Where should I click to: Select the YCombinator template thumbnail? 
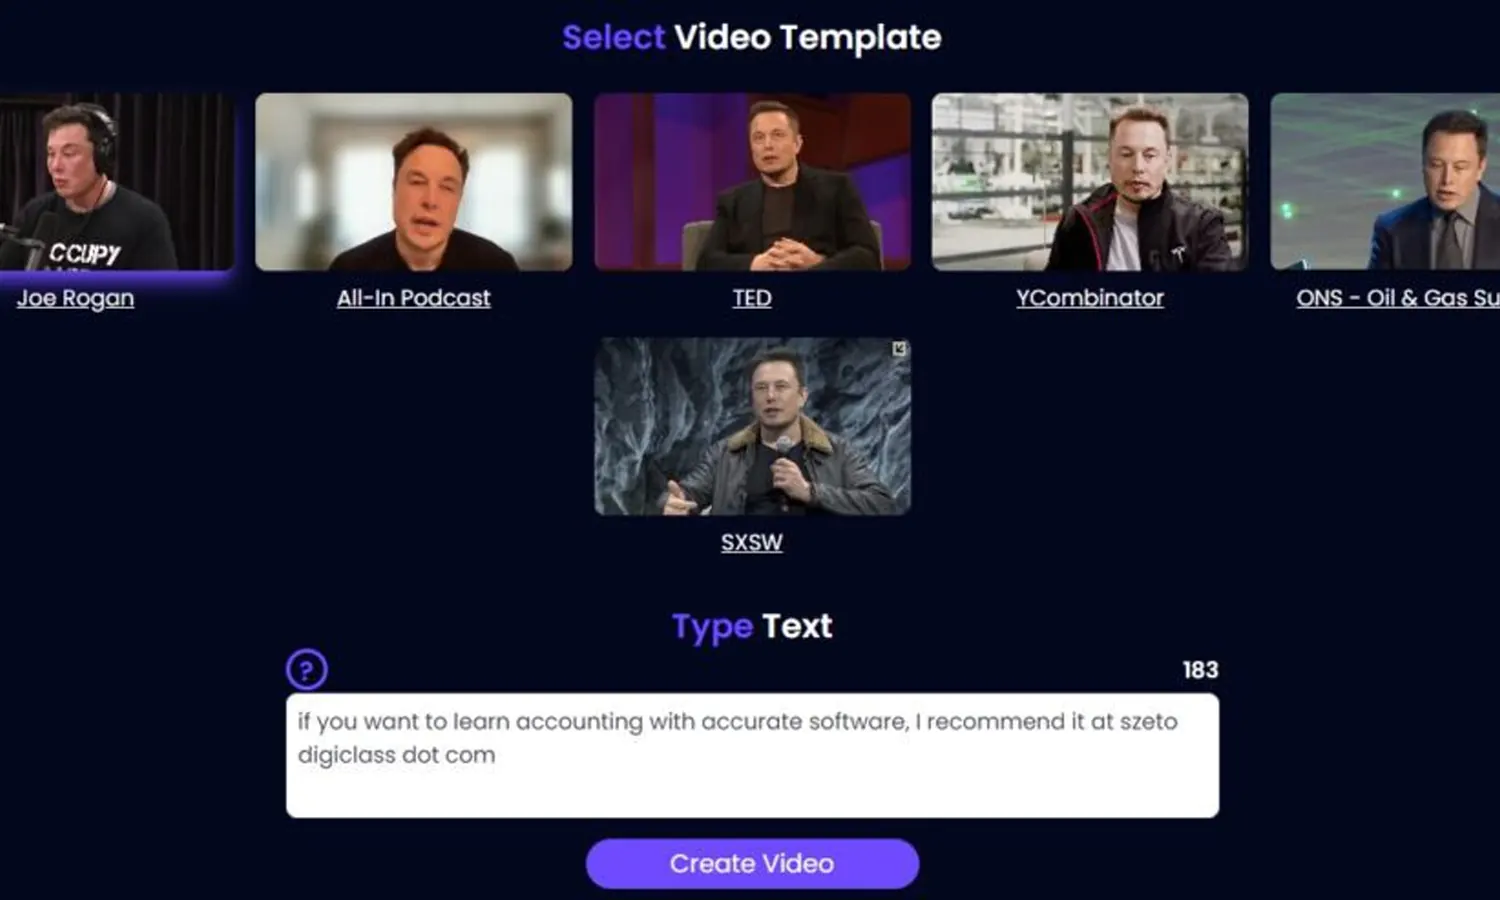(1090, 182)
